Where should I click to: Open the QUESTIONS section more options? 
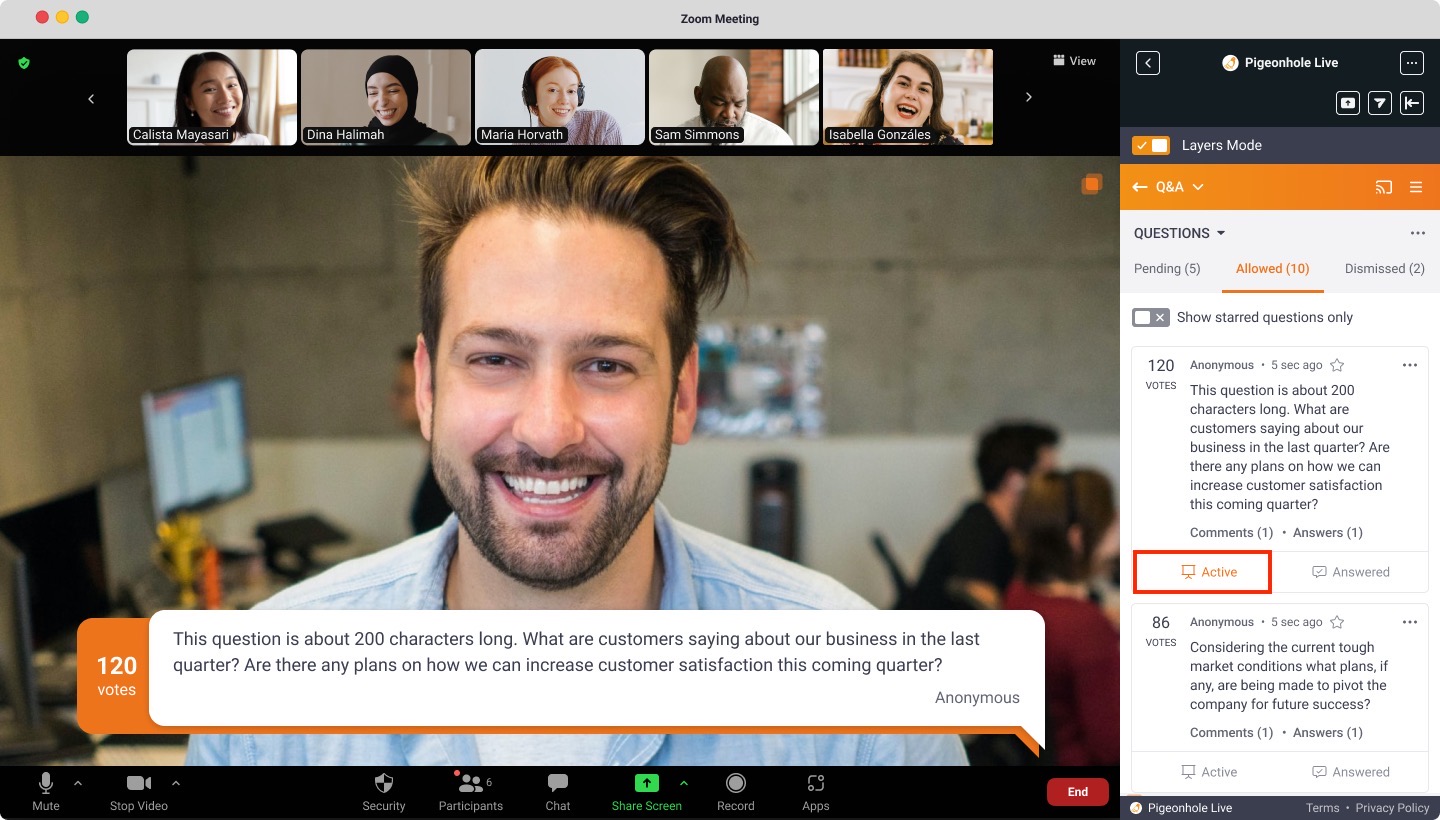point(1418,233)
